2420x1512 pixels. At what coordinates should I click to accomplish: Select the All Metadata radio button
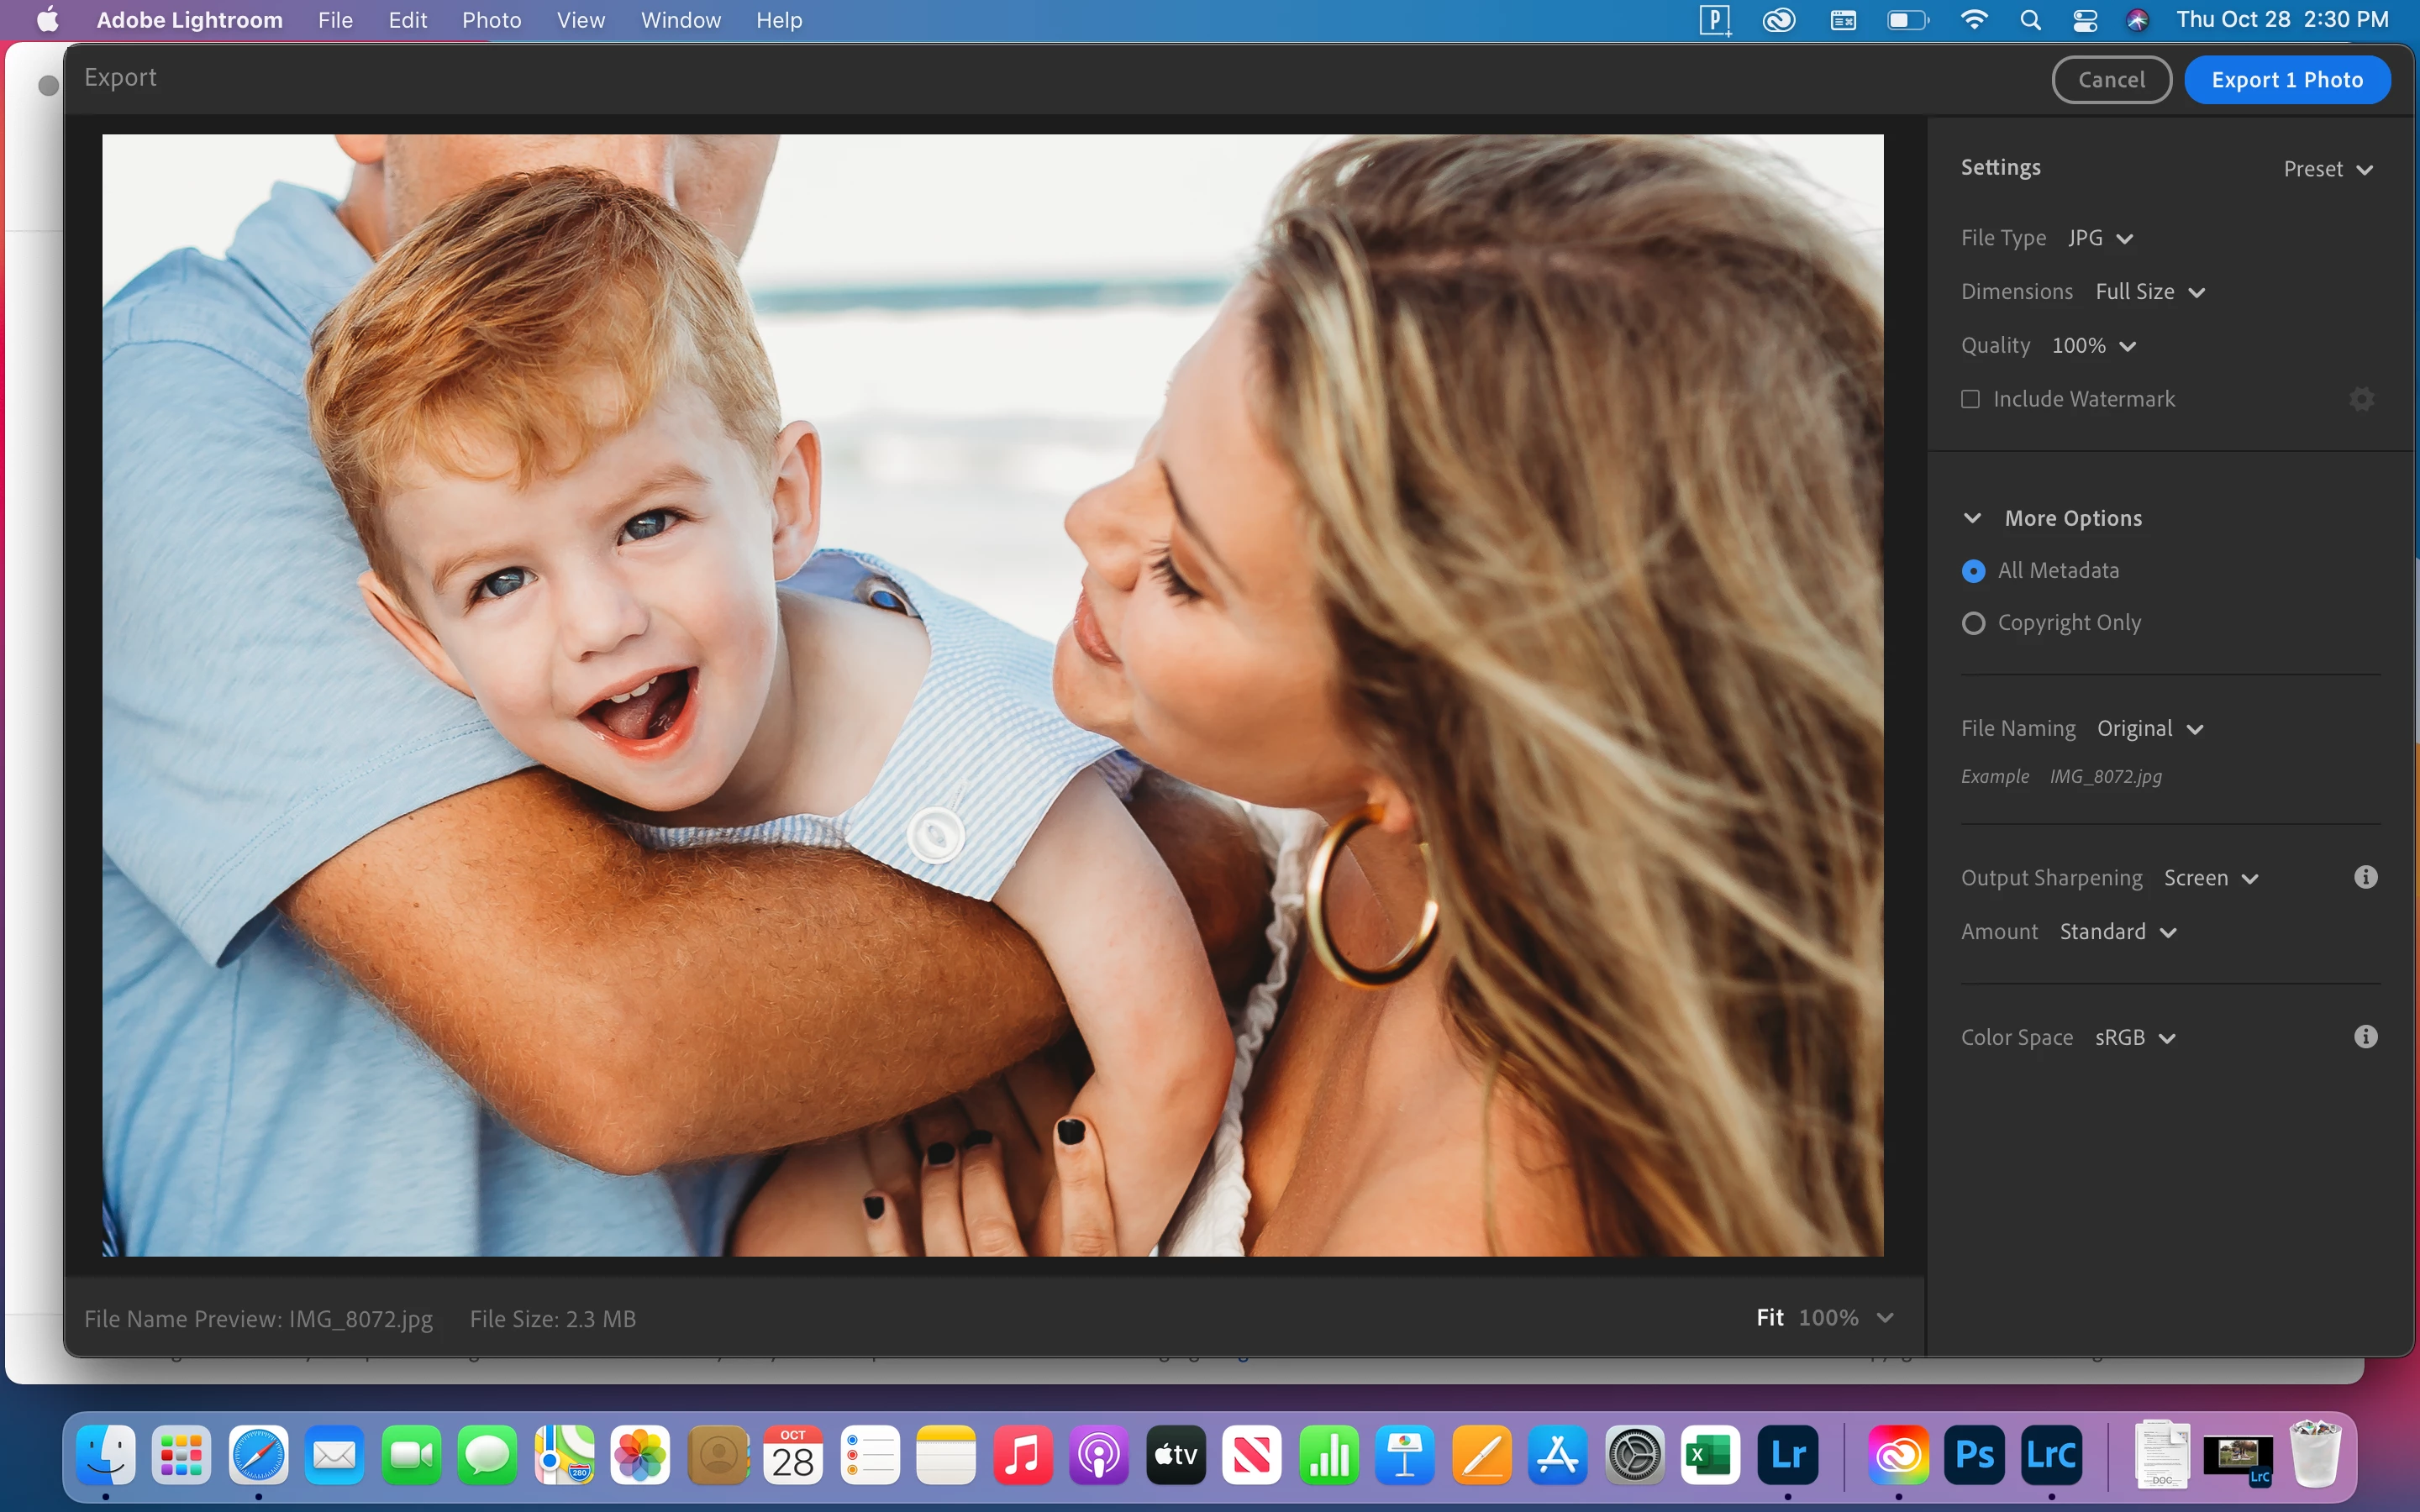point(1973,571)
